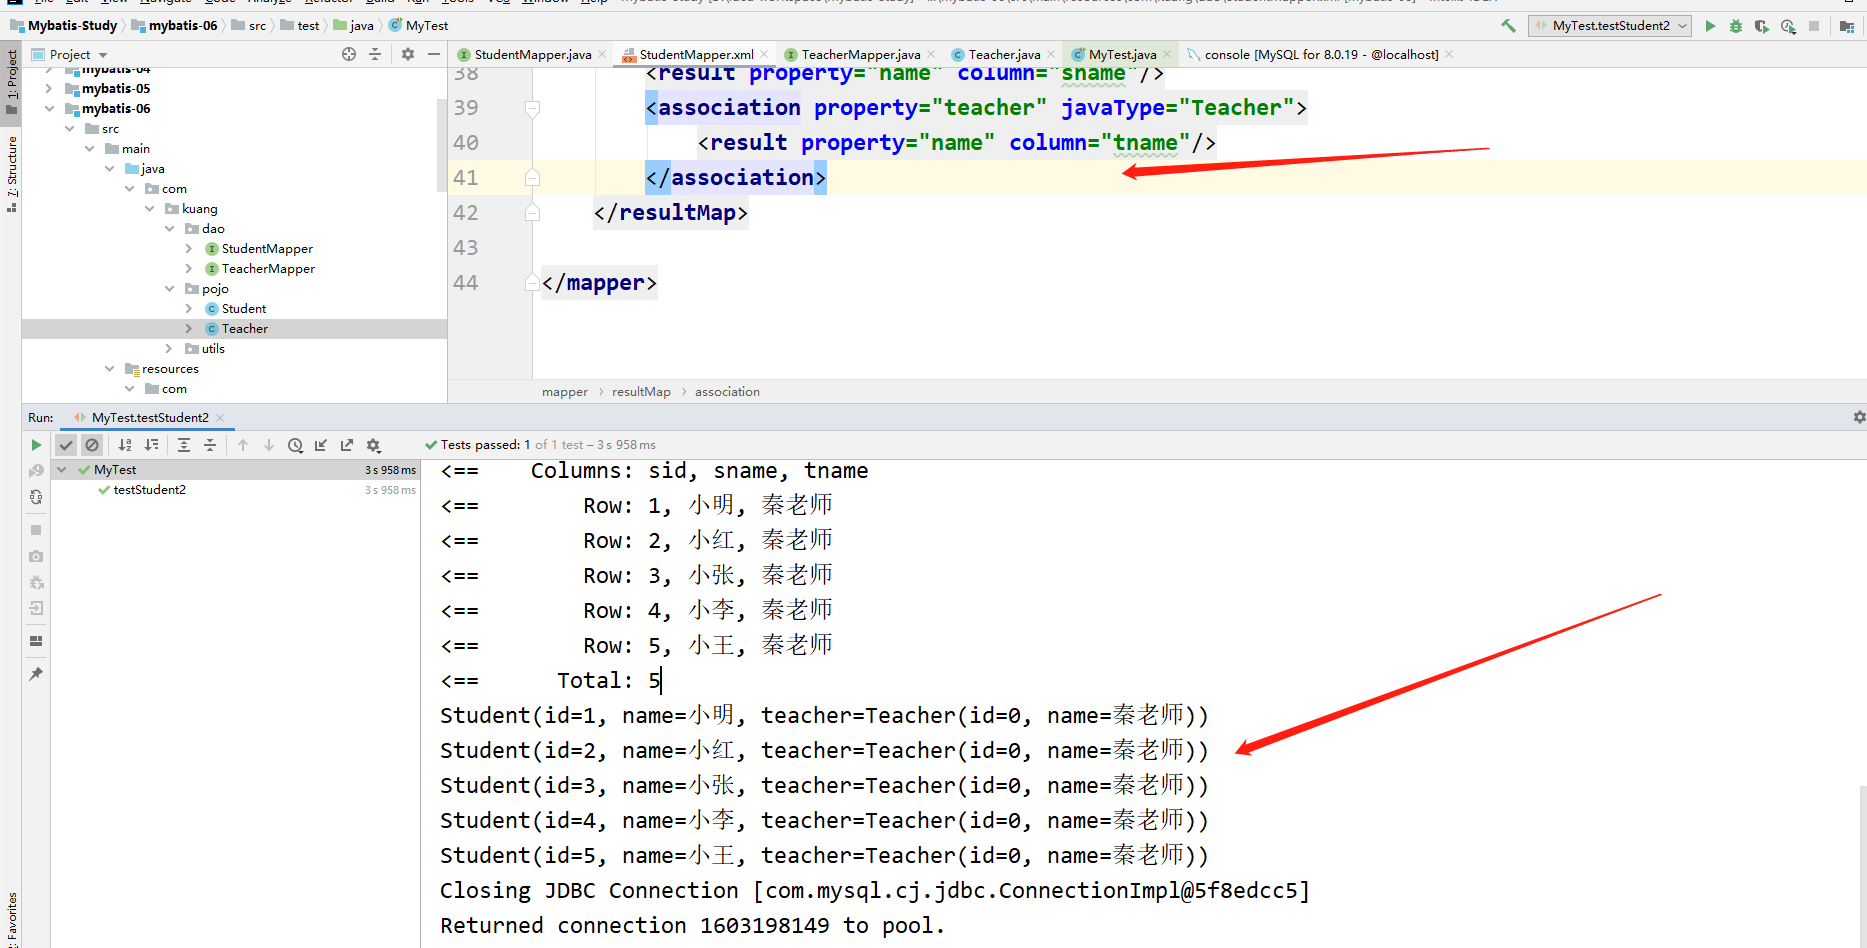Toggle show passed tests filter
This screenshot has height=948, width=1867.
[66, 445]
